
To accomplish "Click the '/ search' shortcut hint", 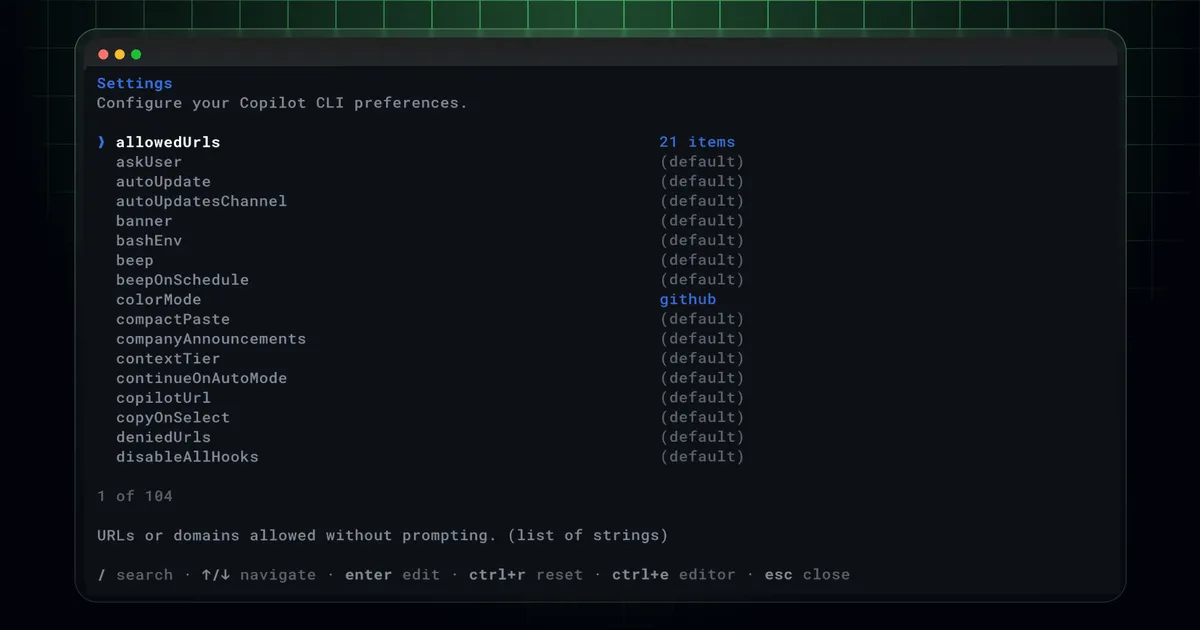I will (x=135, y=575).
